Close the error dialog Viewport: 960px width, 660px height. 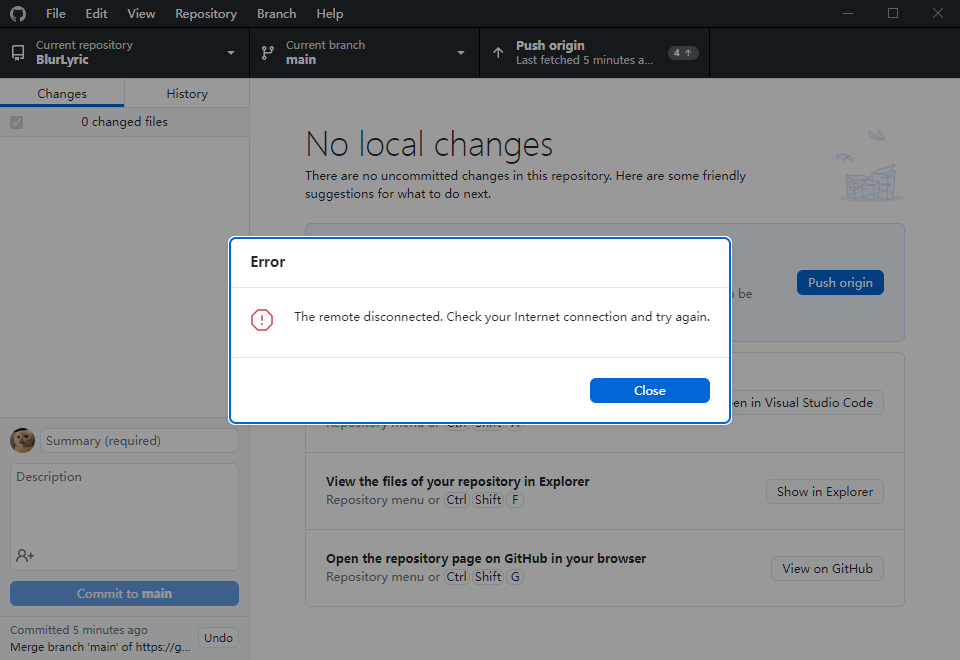tap(649, 390)
